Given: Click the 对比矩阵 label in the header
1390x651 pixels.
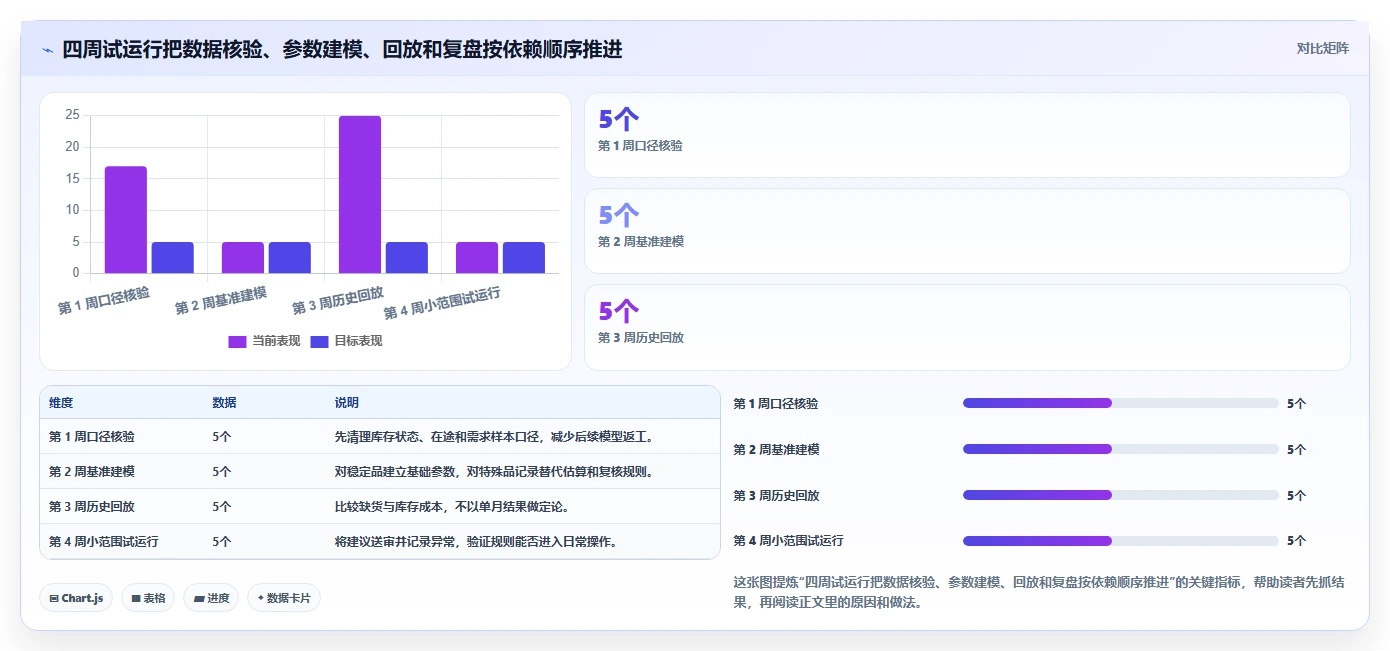Looking at the screenshot, I should (1322, 48).
